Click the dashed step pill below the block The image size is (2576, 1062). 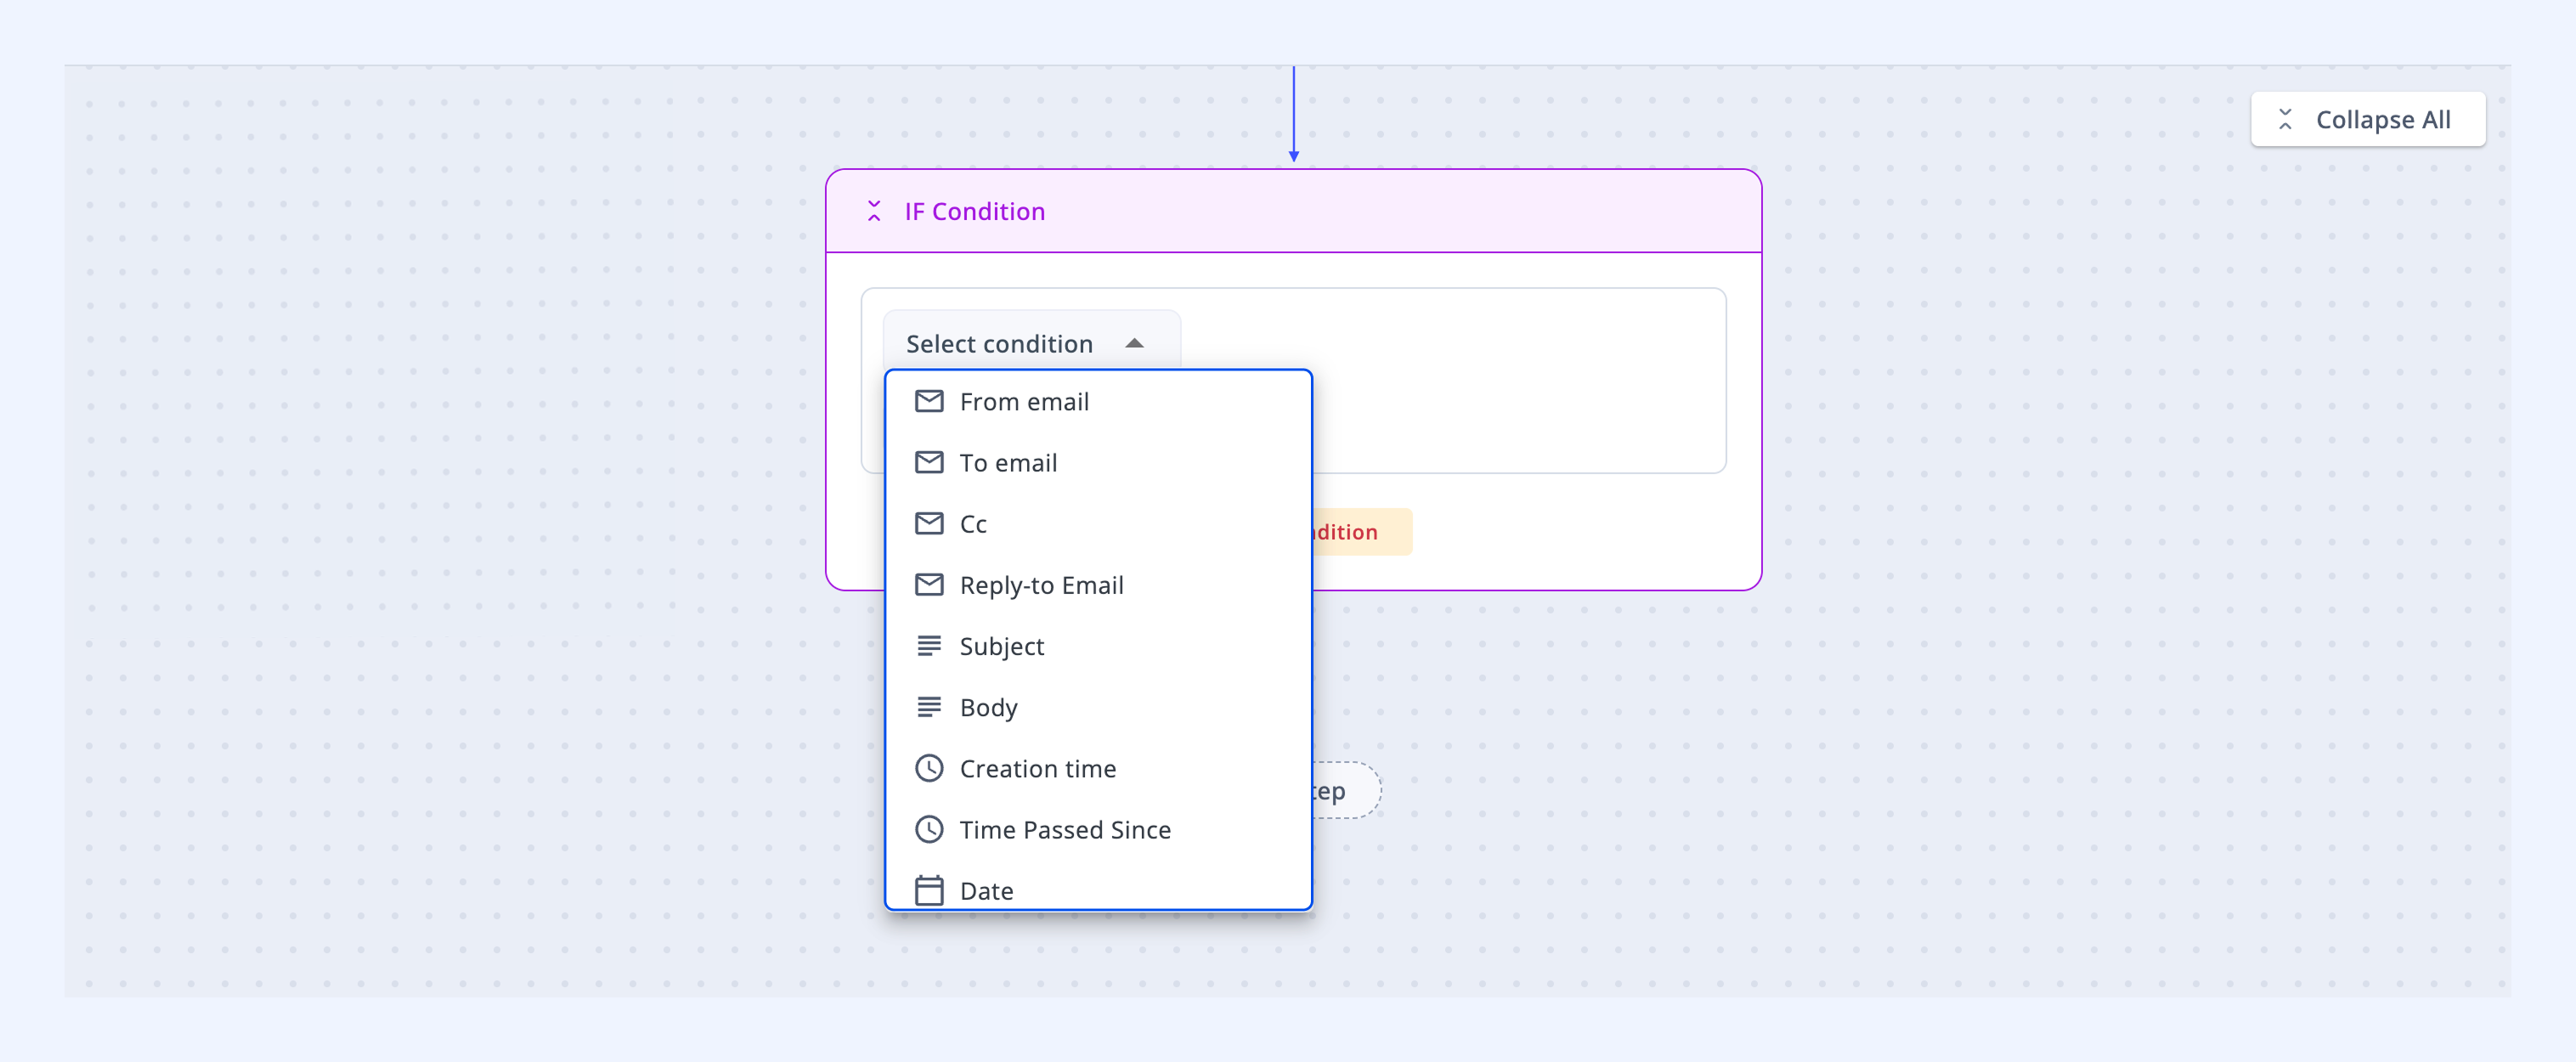1346,791
